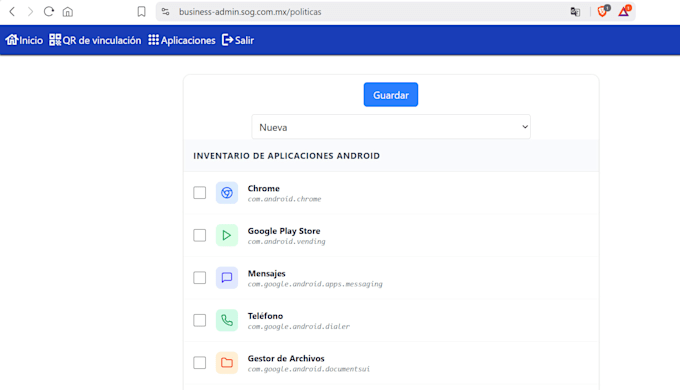Open the Aplicaciones menu item
The height and width of the screenshot is (390, 680).
pos(182,40)
